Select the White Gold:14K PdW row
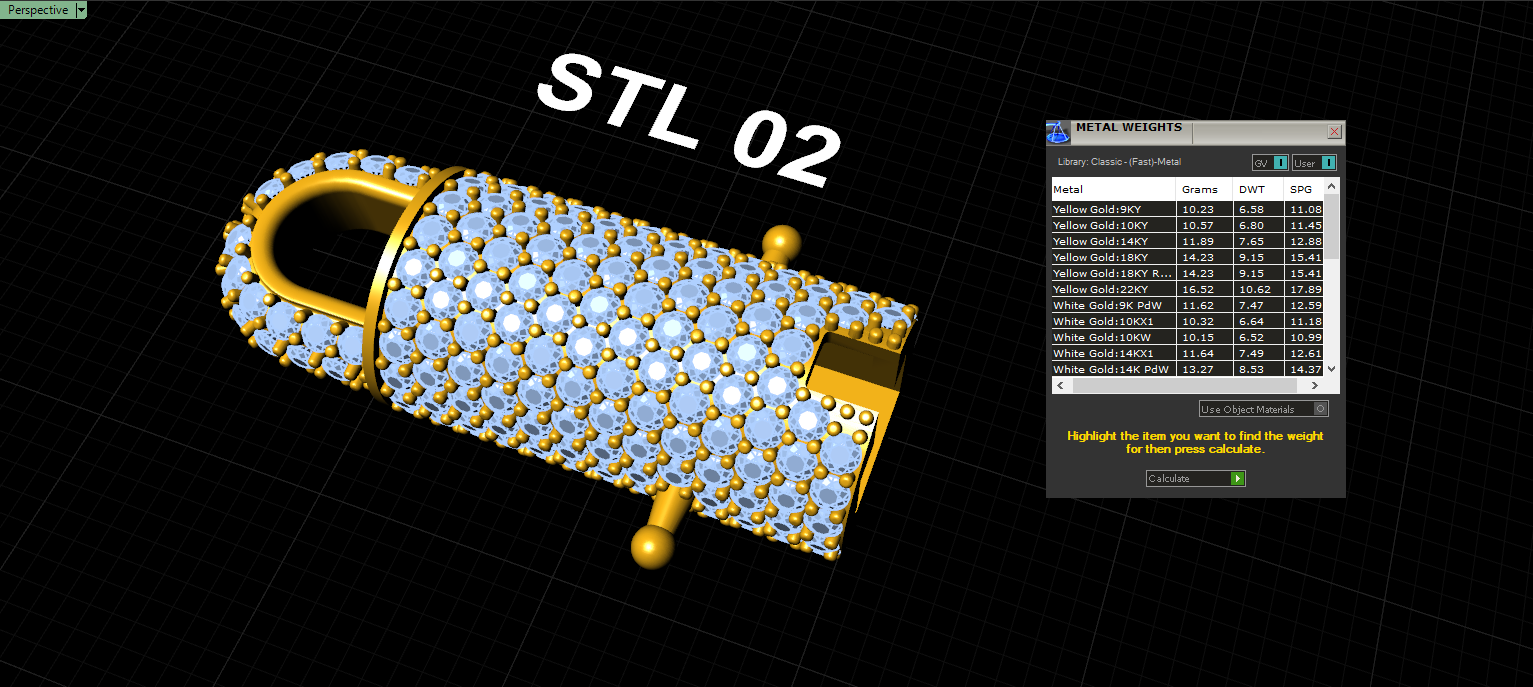1533x687 pixels. coord(1187,369)
